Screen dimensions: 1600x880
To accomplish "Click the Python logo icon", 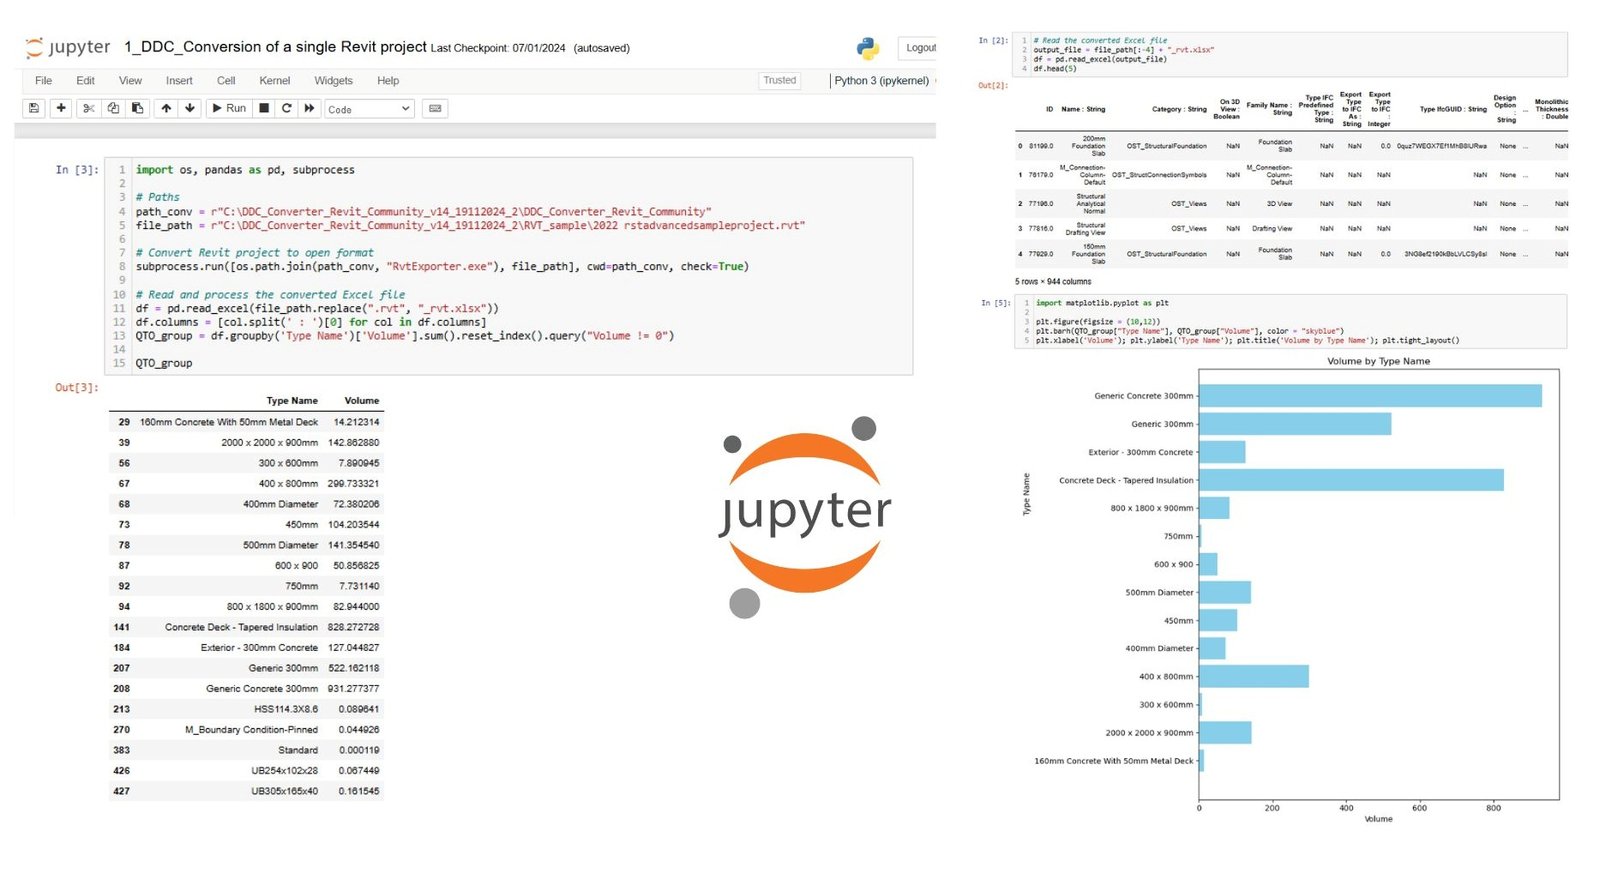I will click(867, 48).
